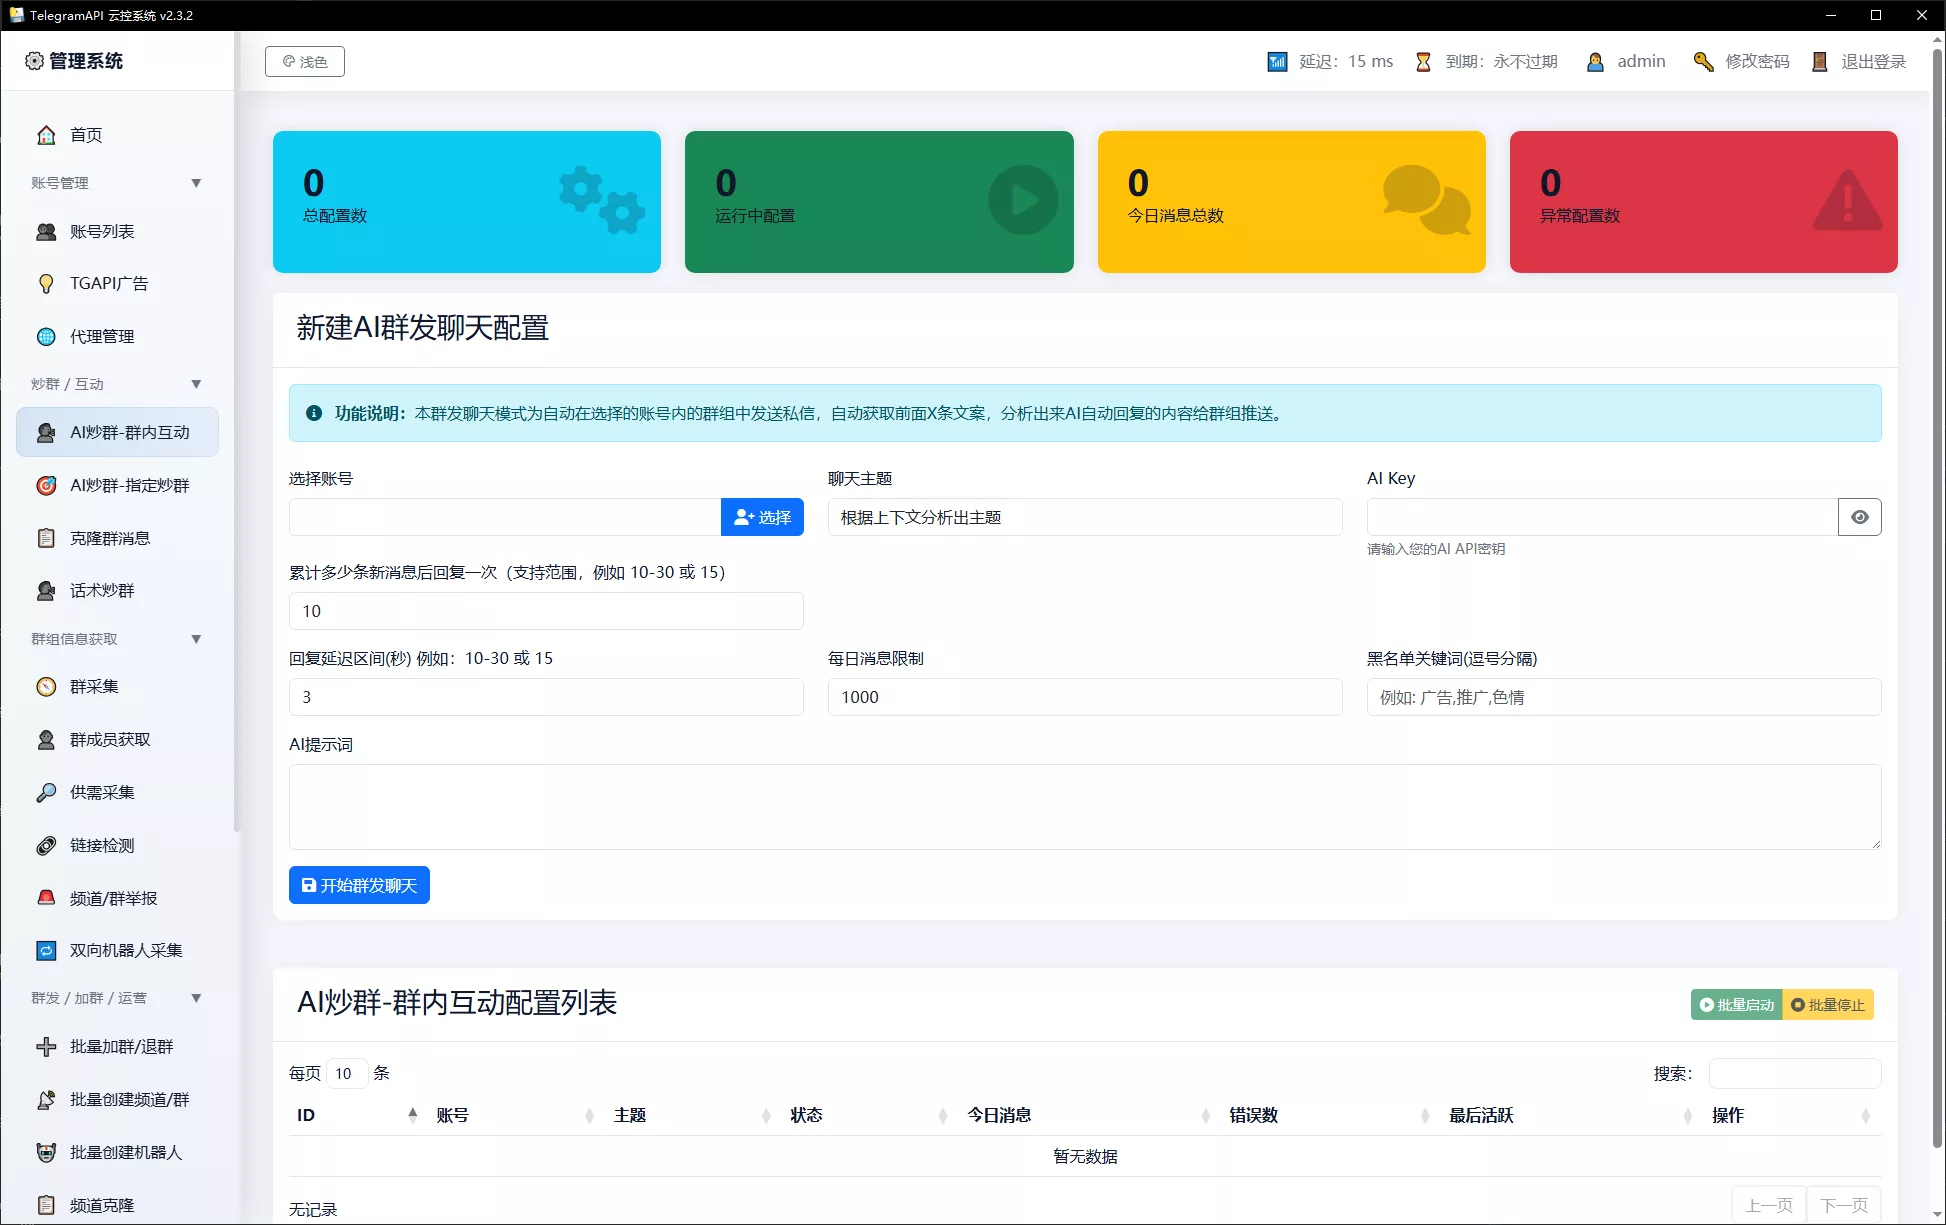The image size is (1946, 1225).
Task: Sort the table by 今日消息 column
Action: click(1090, 1115)
